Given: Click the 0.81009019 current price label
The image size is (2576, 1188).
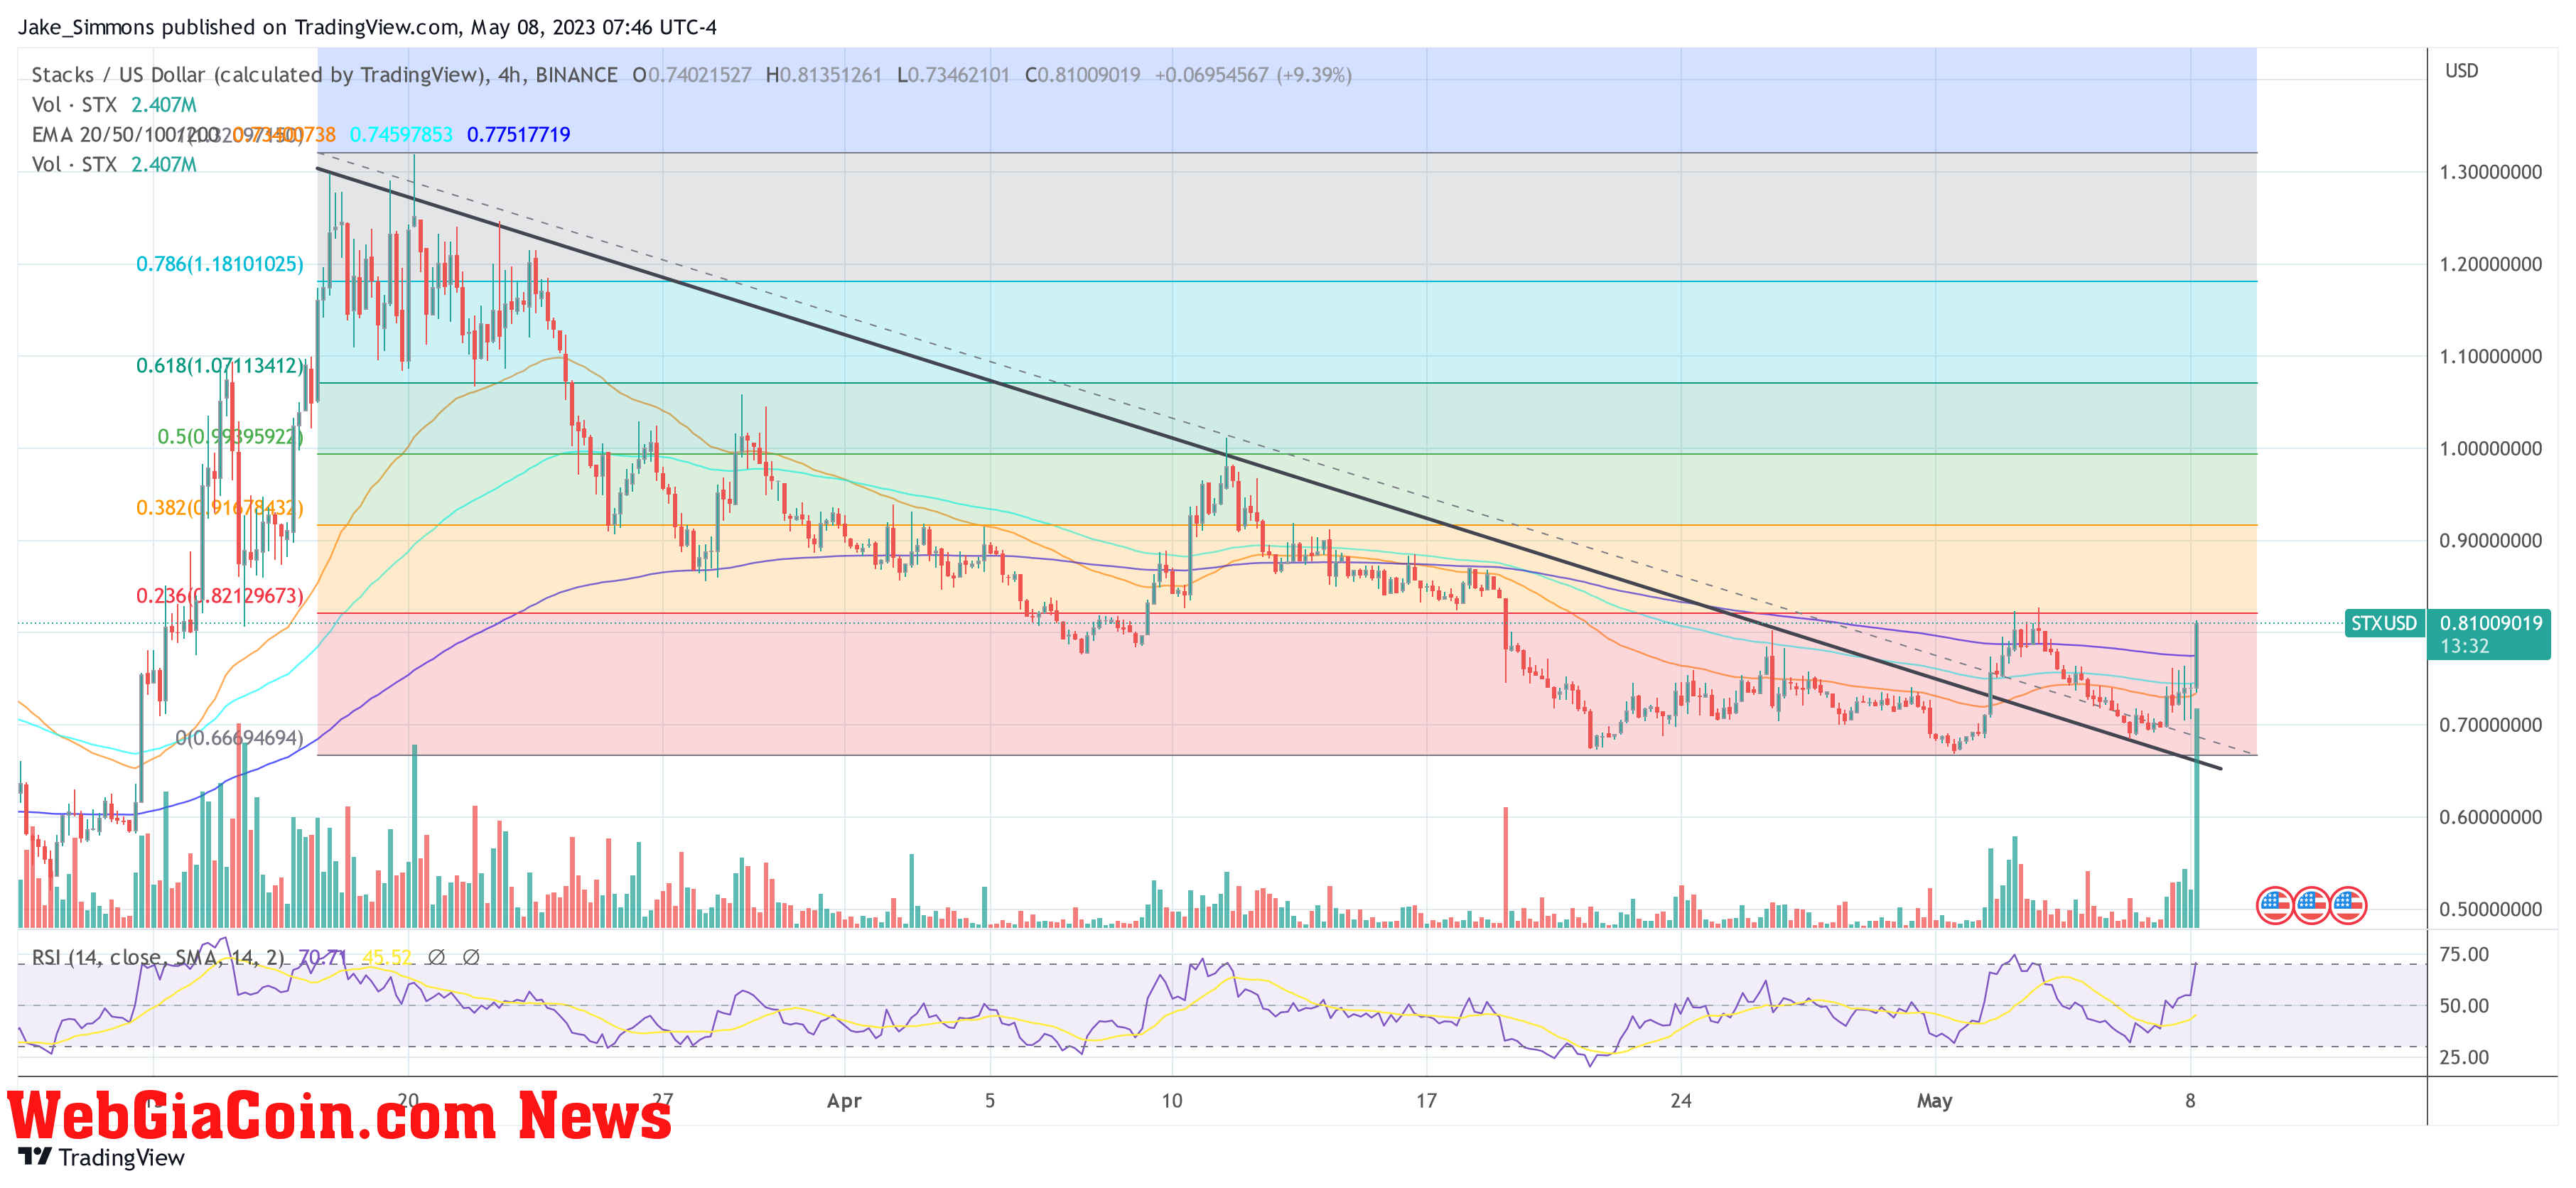Looking at the screenshot, I should coord(2491,623).
